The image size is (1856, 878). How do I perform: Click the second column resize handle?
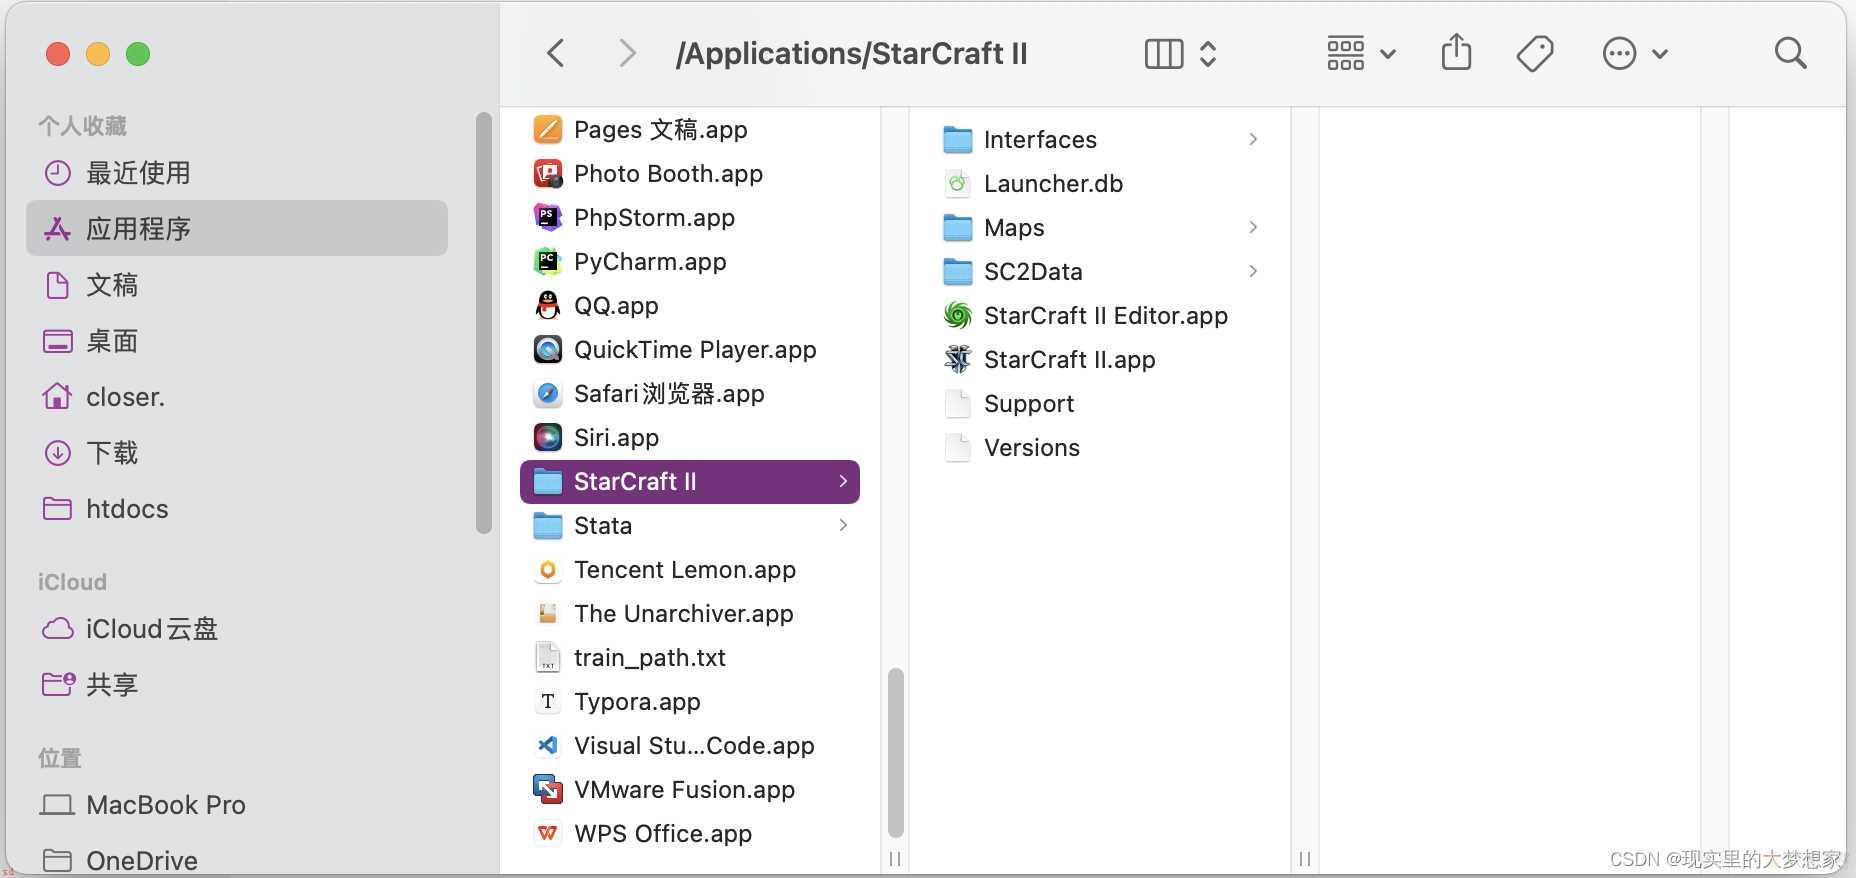tap(1305, 859)
